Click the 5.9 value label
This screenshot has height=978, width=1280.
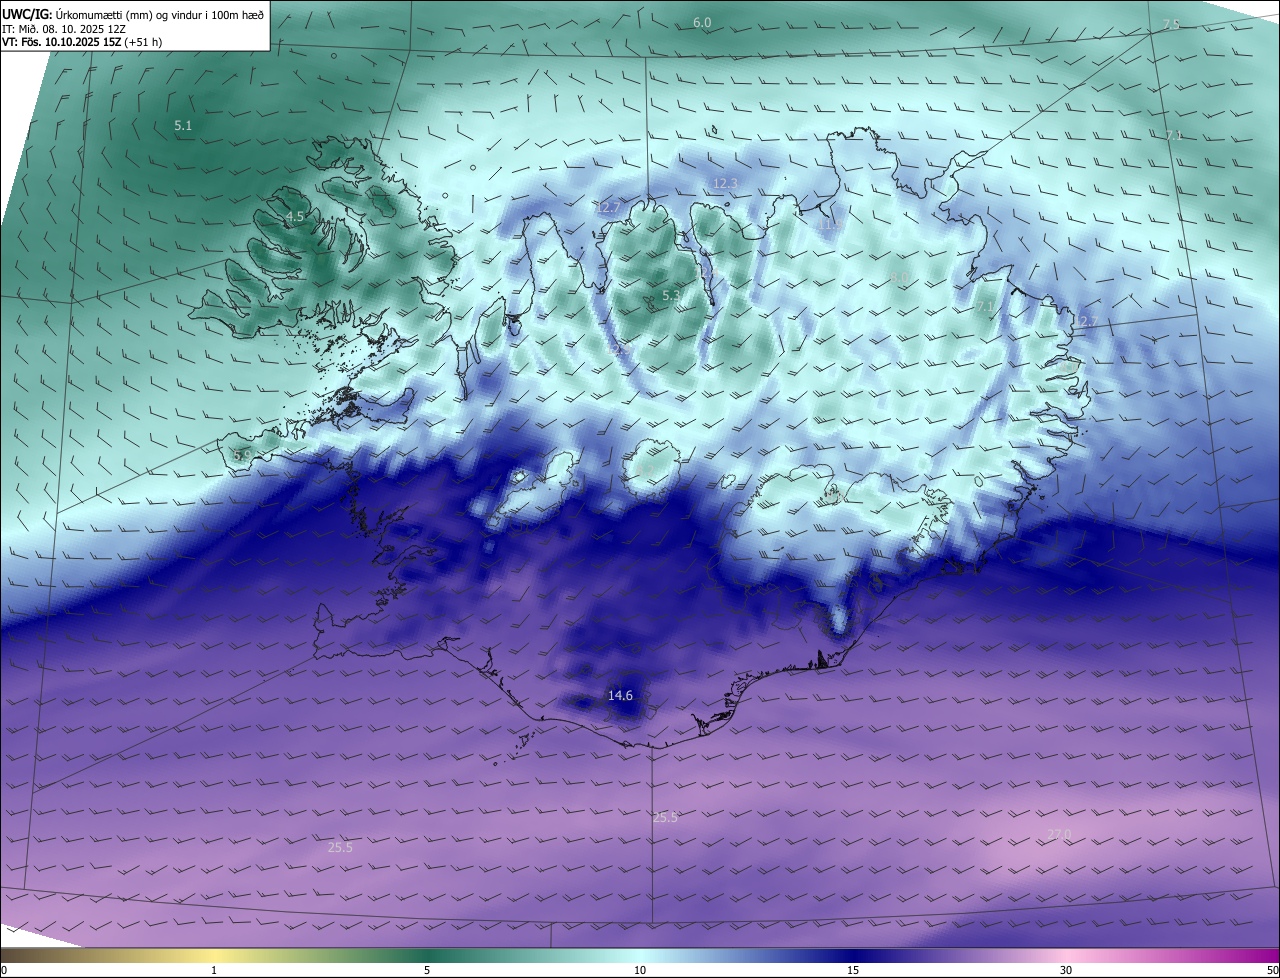pos(242,455)
